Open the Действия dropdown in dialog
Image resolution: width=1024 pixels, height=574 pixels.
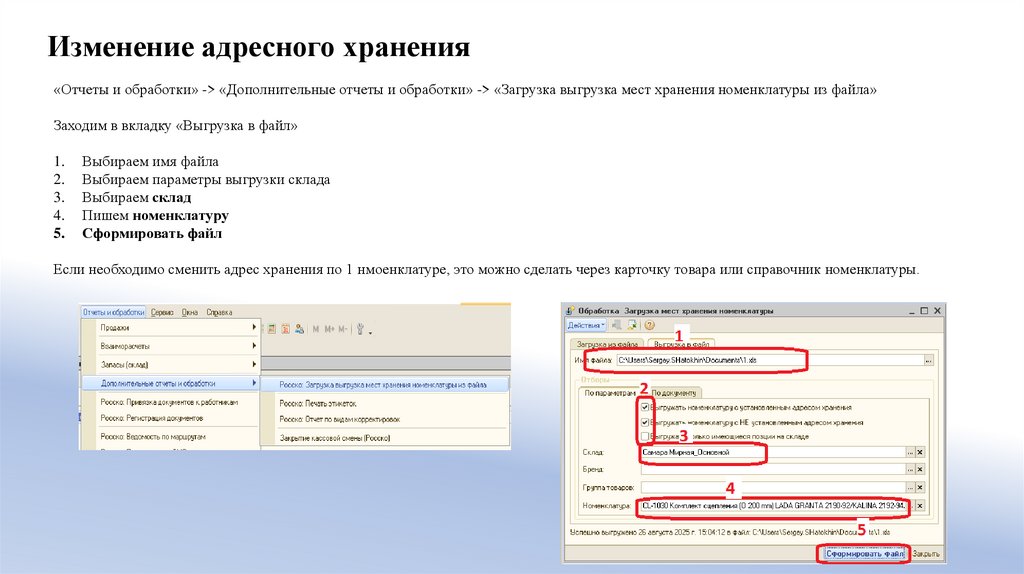click(x=586, y=325)
